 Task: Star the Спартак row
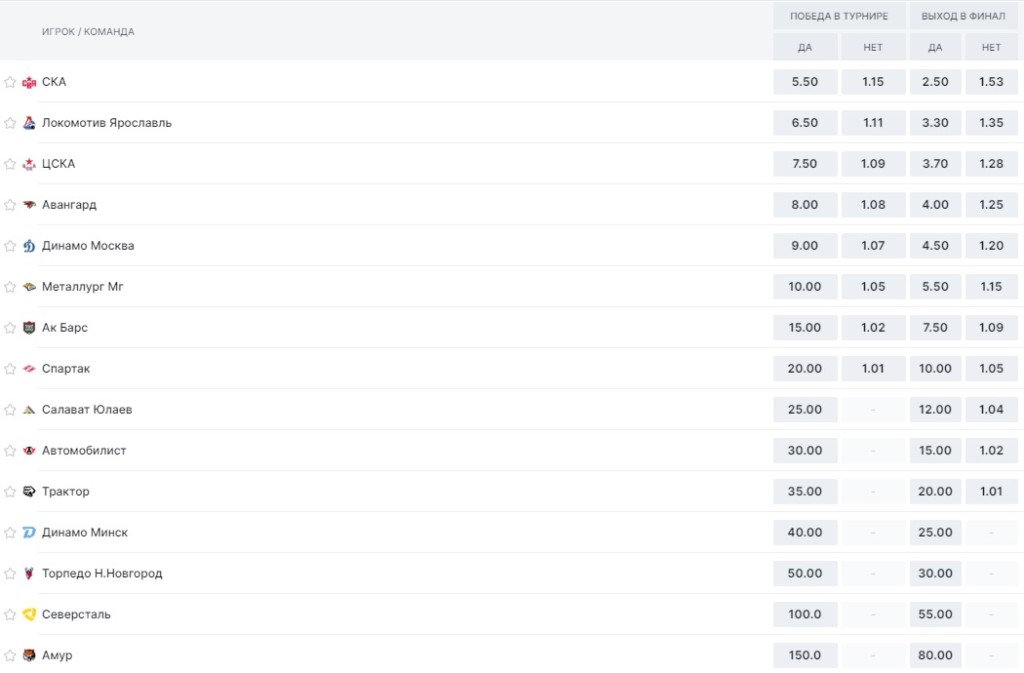10,369
